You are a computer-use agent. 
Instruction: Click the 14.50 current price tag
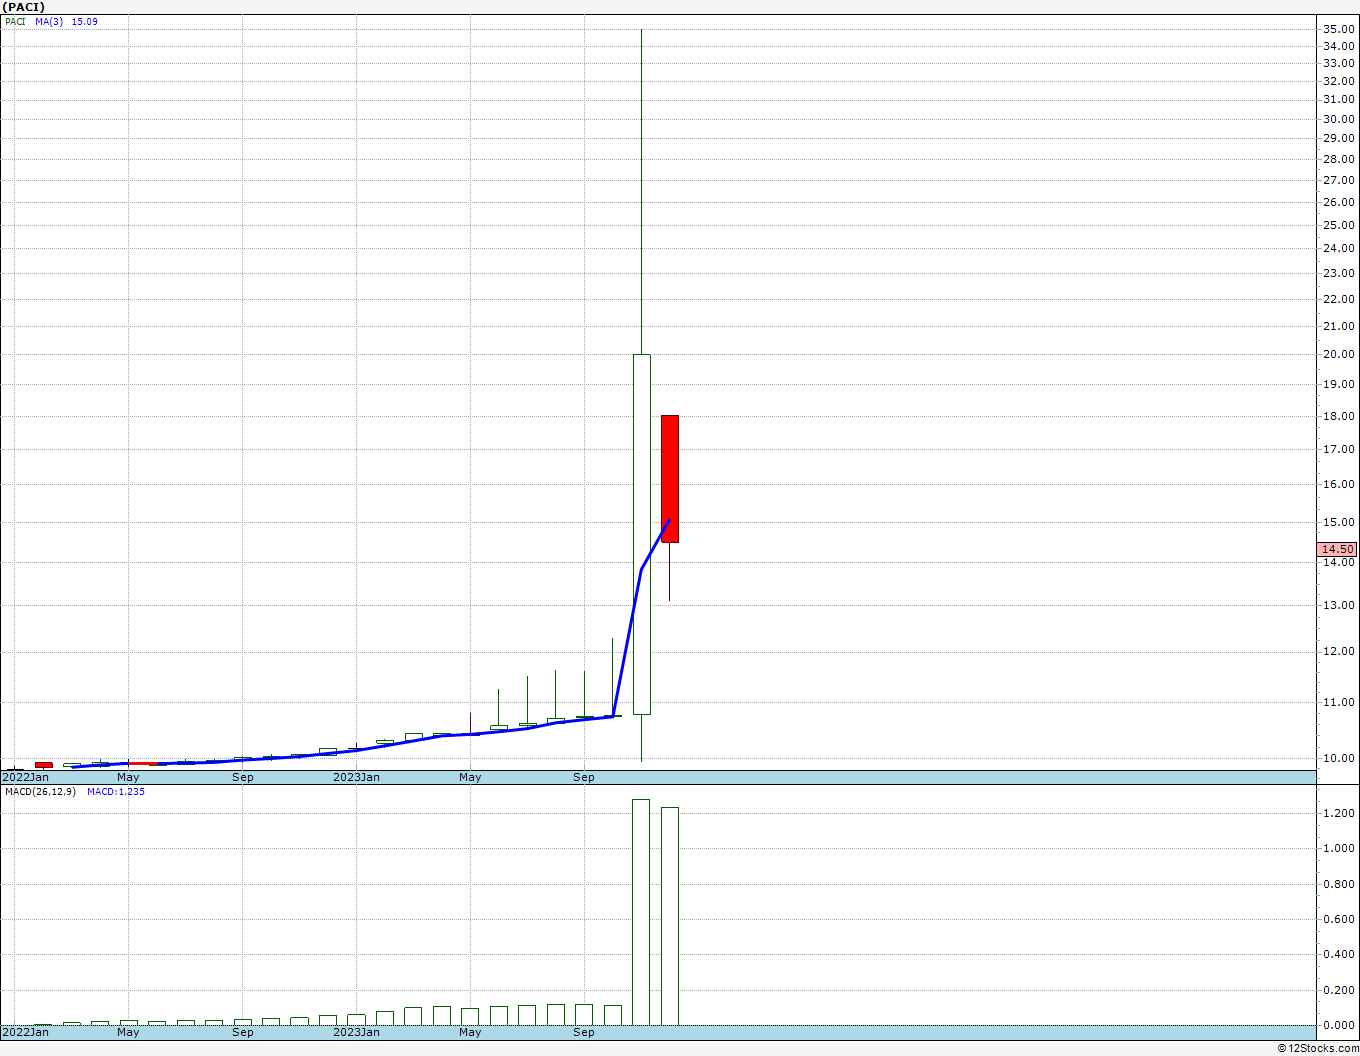tap(1337, 549)
